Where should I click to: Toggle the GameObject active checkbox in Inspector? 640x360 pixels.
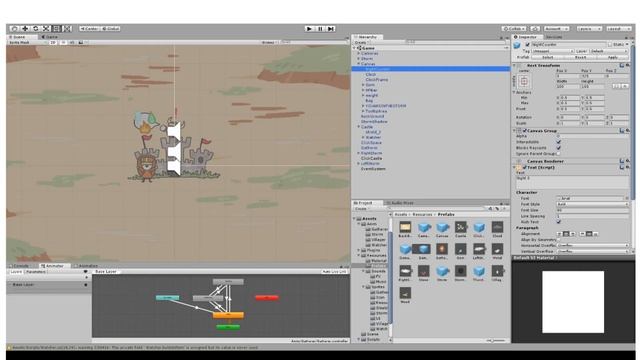pos(527,44)
